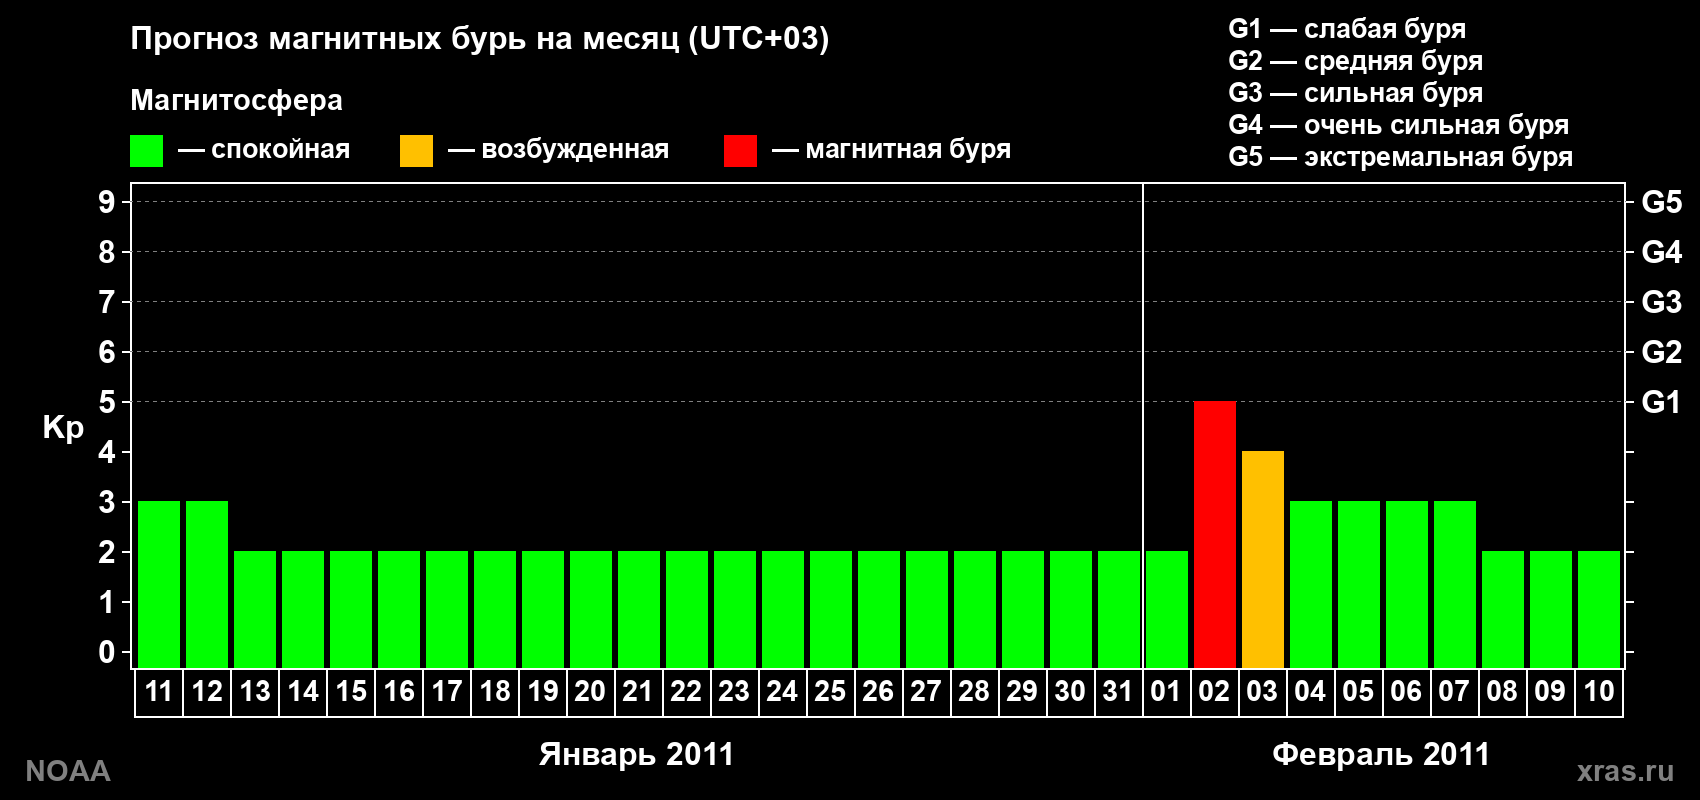This screenshot has height=800, width=1700.
Task: Click the green bar for February 04
Action: (1310, 584)
